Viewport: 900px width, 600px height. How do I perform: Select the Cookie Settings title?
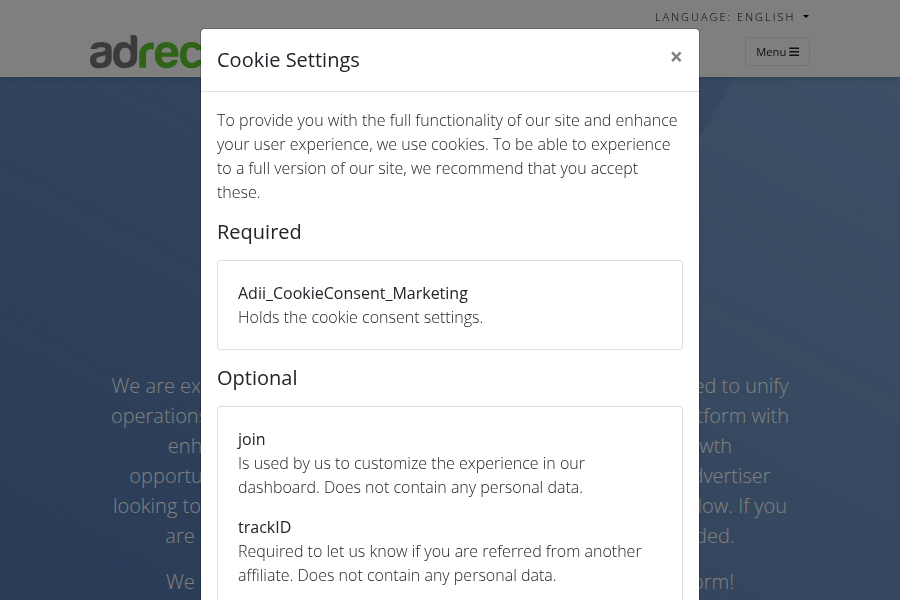[x=288, y=59]
